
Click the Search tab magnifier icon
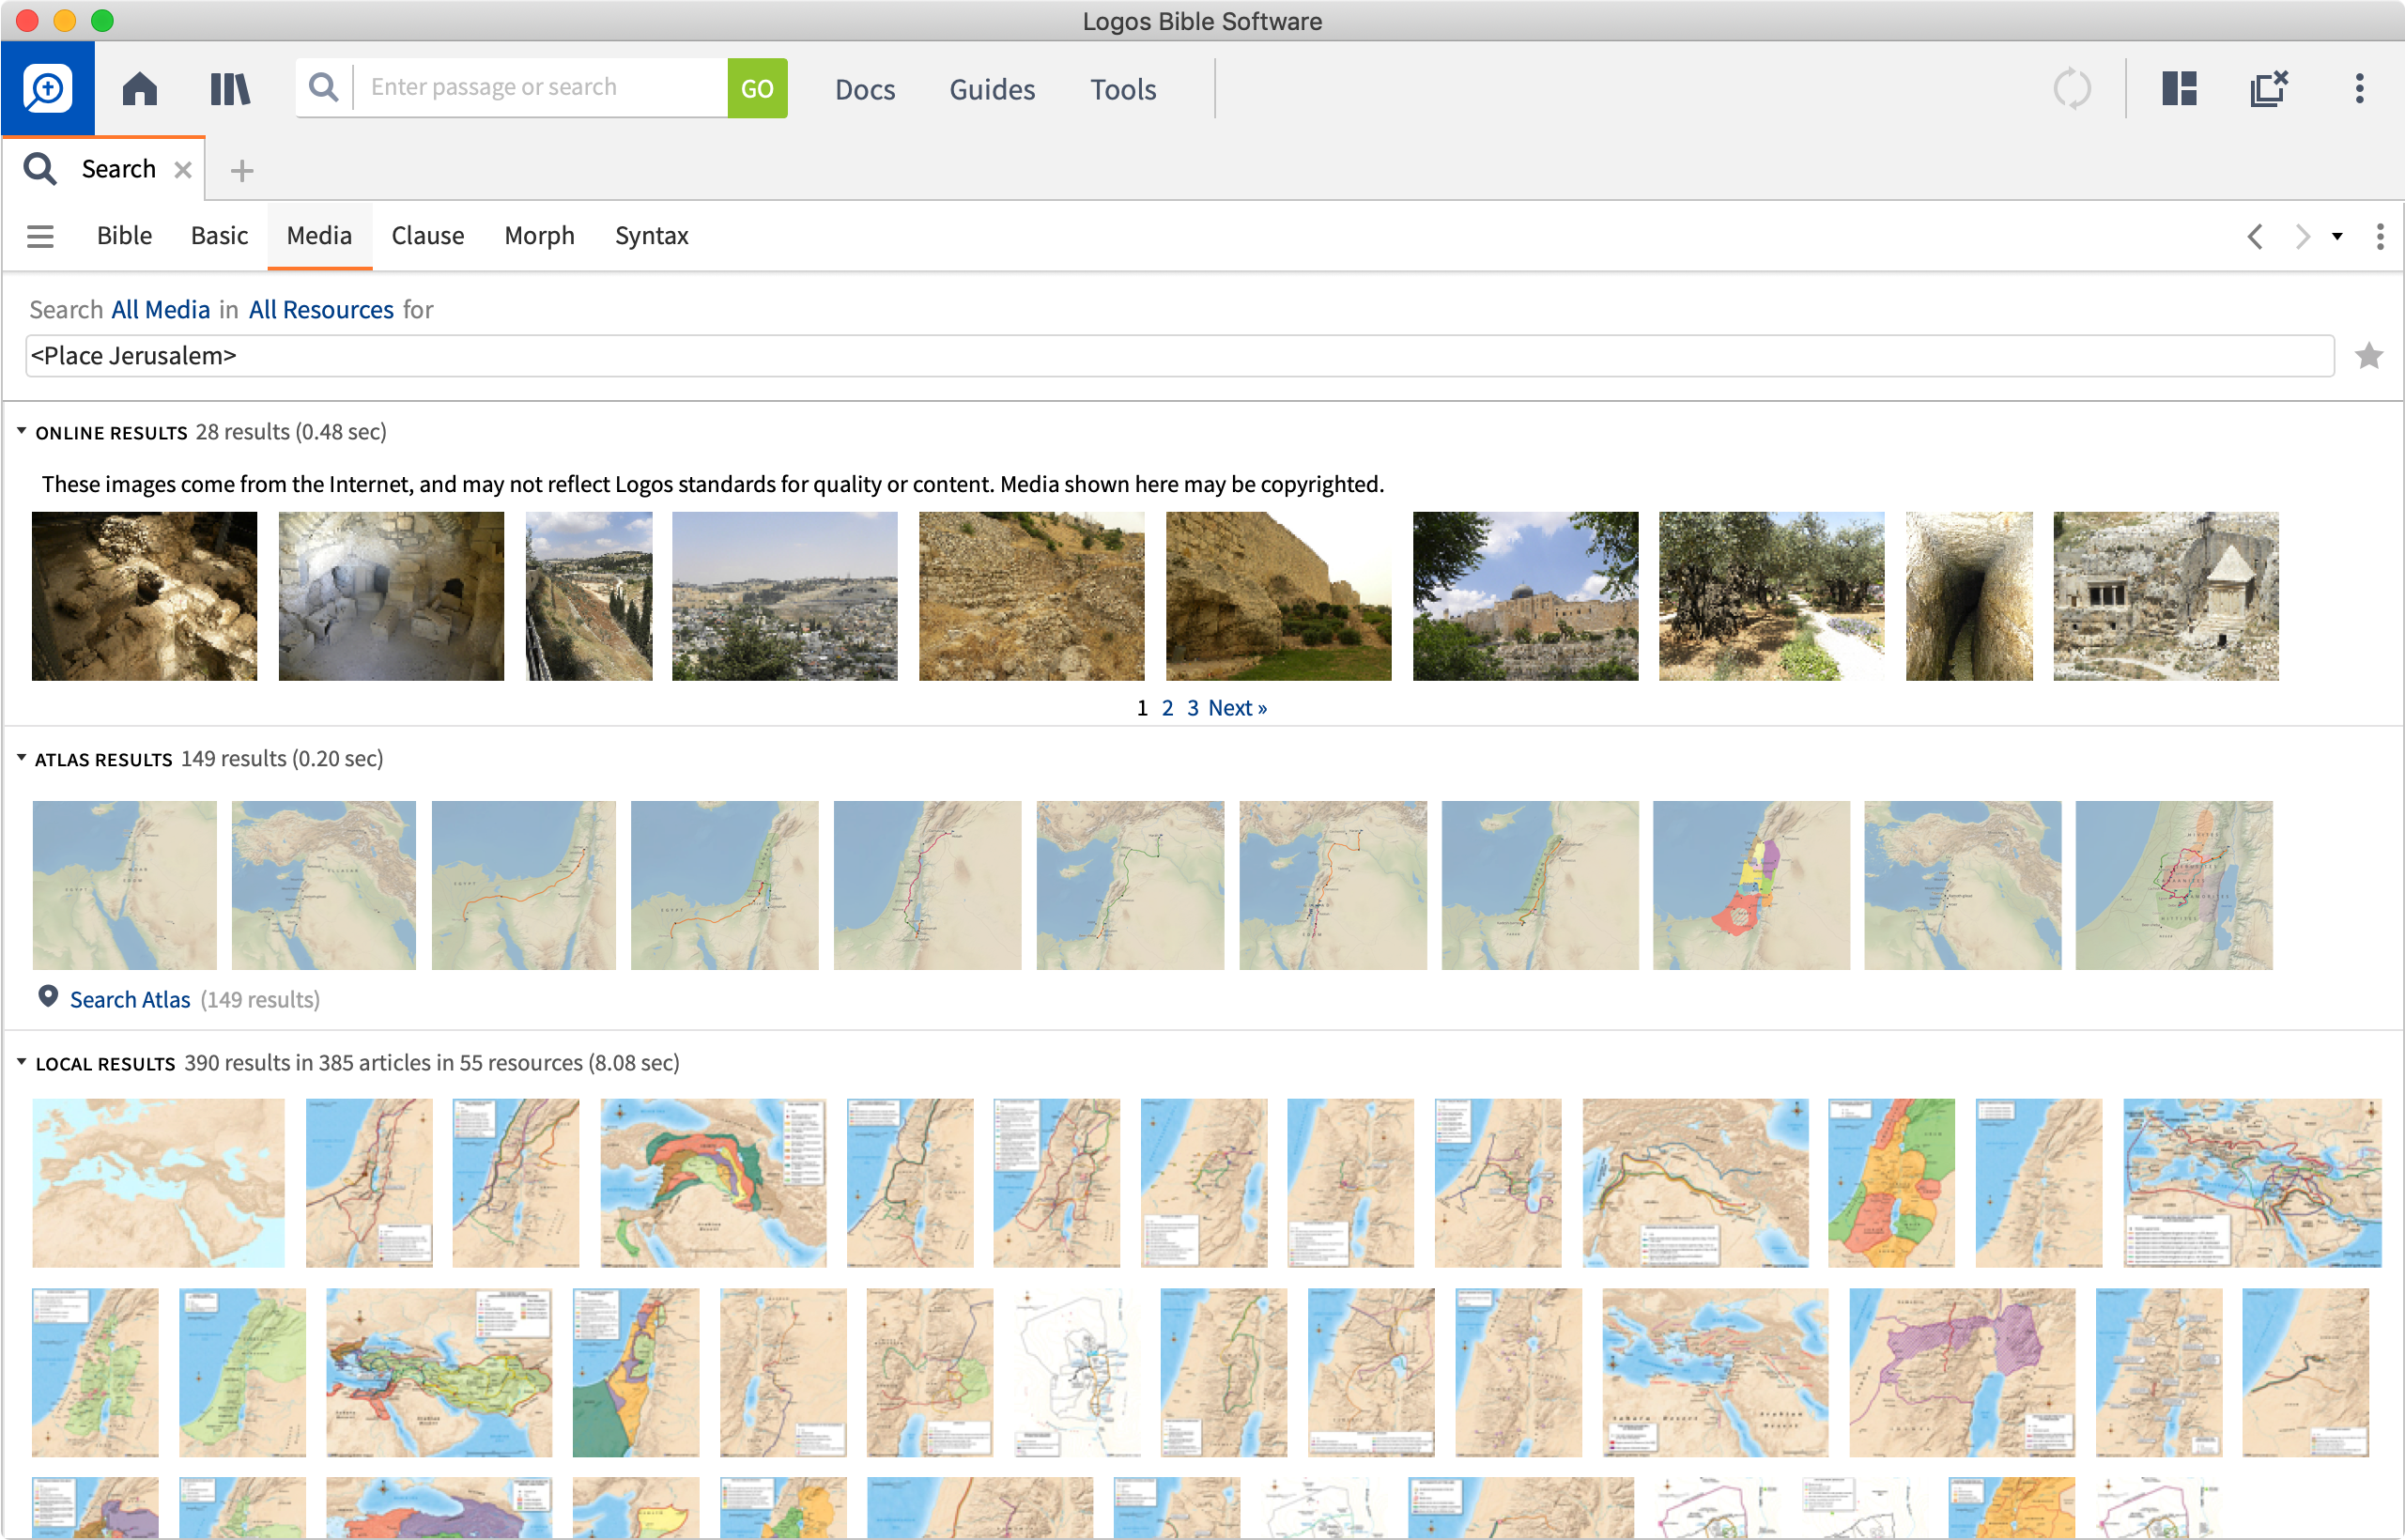click(x=40, y=169)
